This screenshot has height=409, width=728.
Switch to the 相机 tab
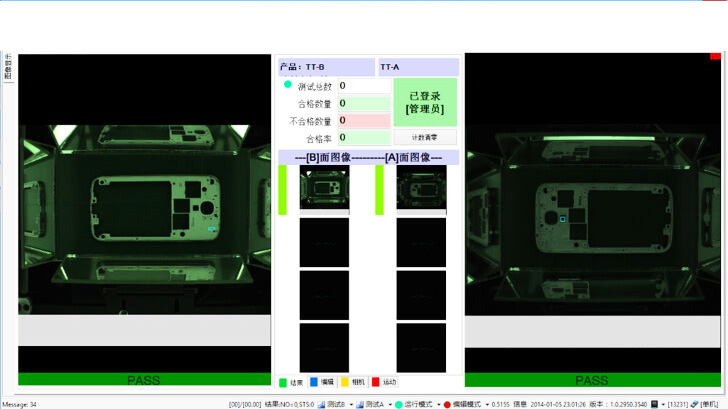(353, 382)
